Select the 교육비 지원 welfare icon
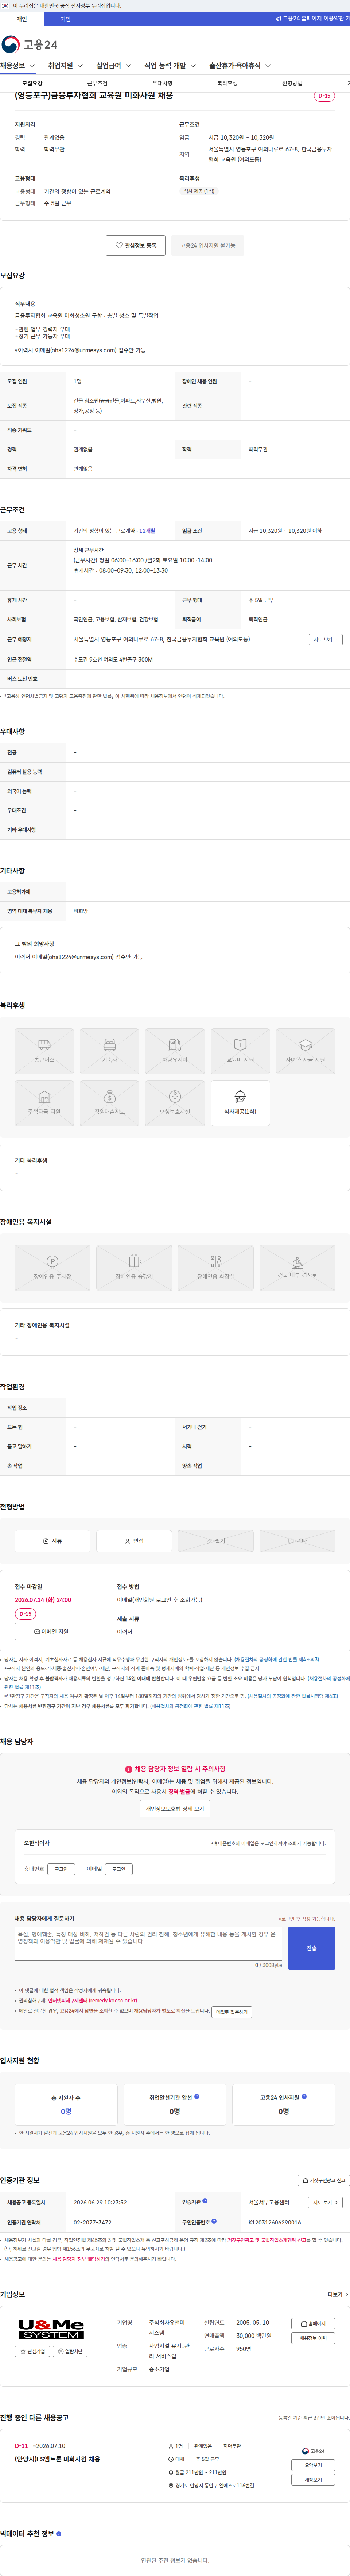The width and height of the screenshot is (350, 2576). pos(240,1051)
